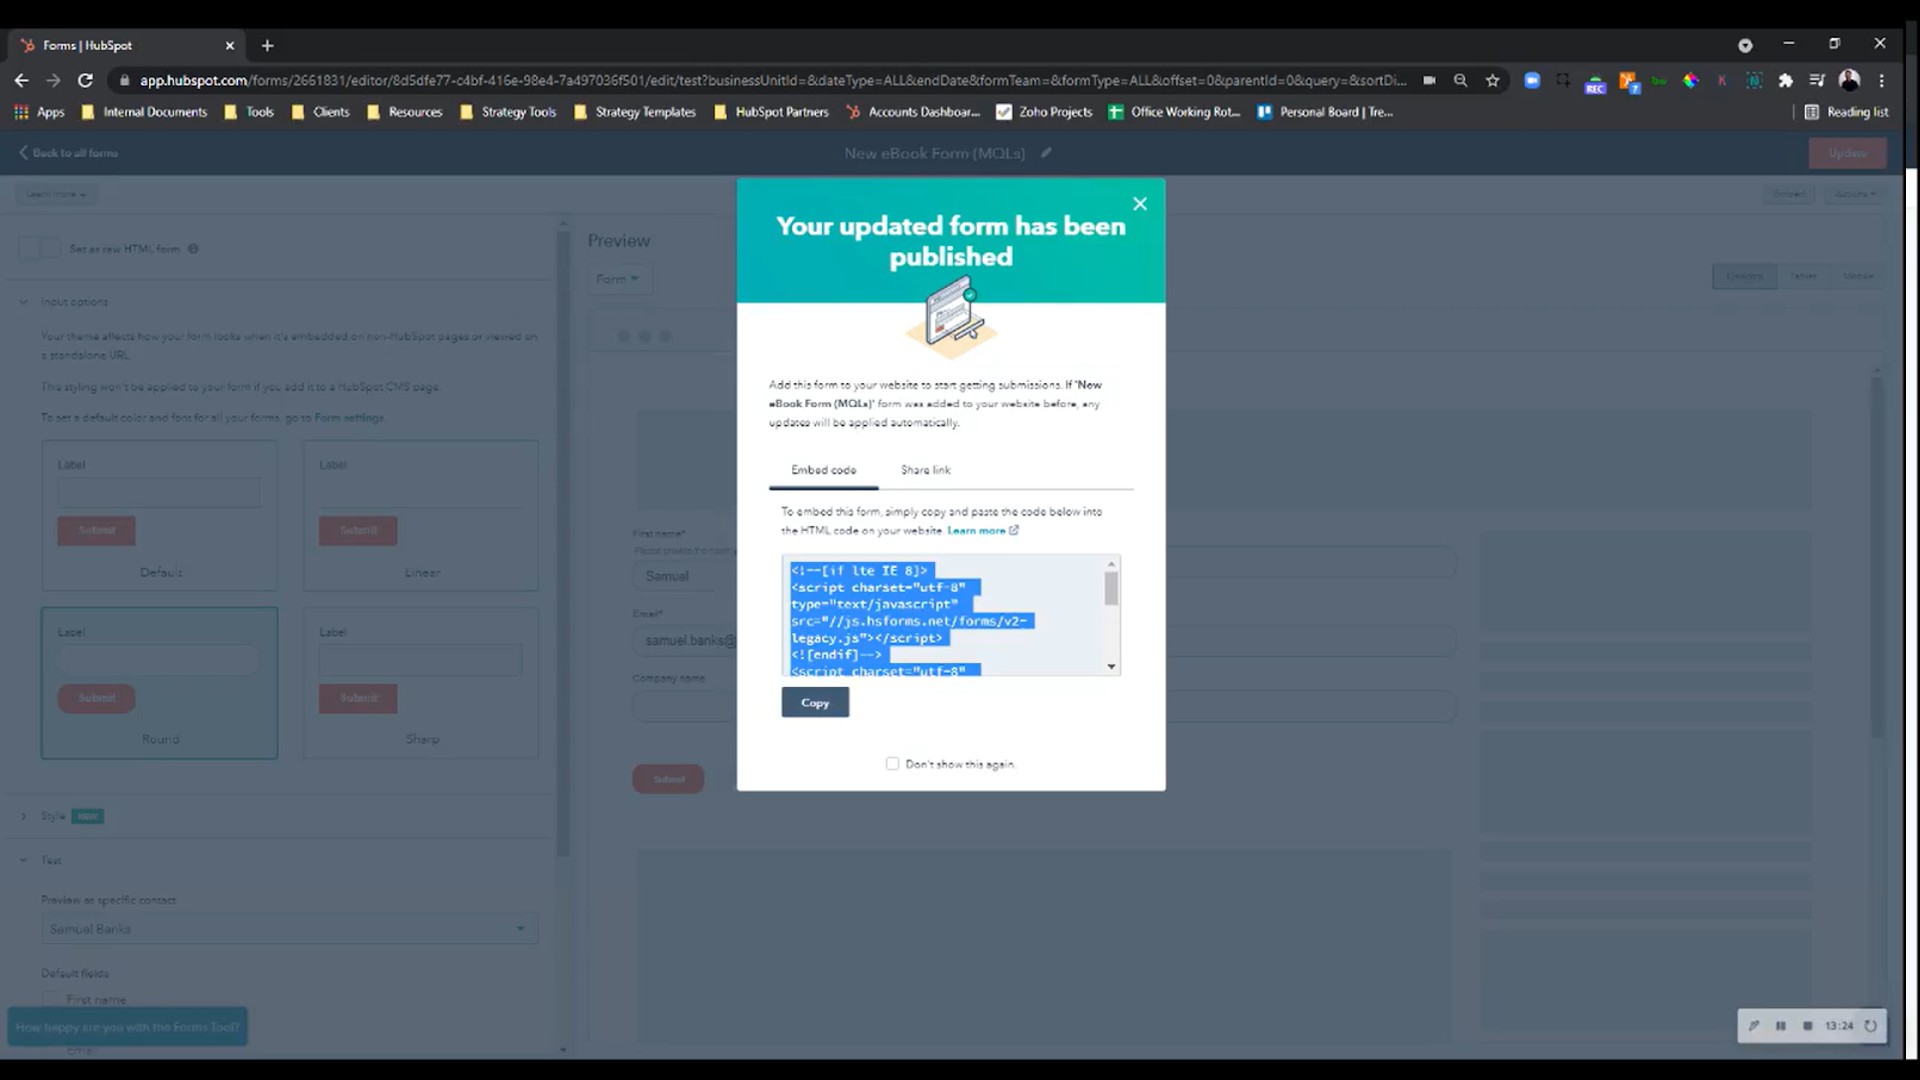The height and width of the screenshot is (1080, 1920).
Task: Bookmark this page with the star
Action: (1492, 80)
